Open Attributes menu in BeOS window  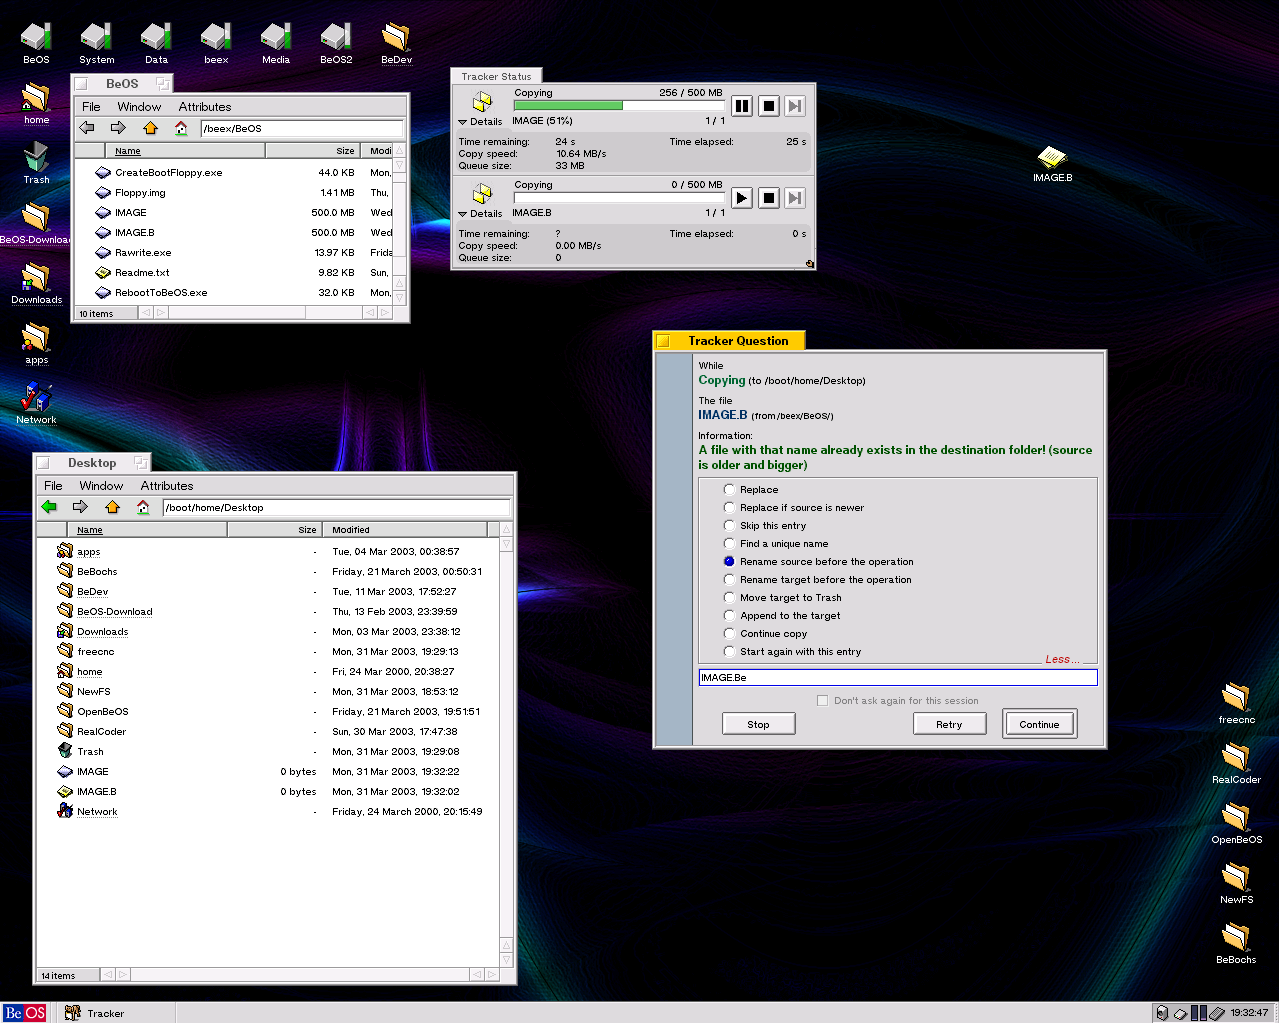tap(204, 107)
